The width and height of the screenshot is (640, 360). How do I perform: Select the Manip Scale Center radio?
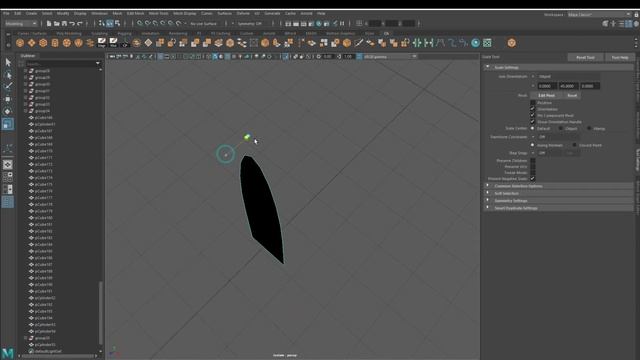[589, 129]
